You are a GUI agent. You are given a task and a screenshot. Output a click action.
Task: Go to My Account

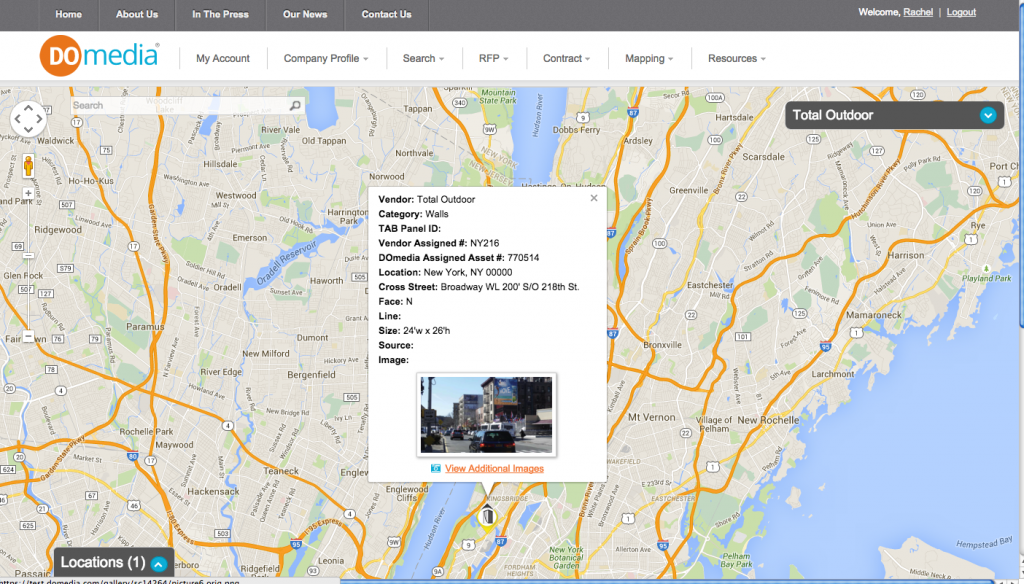(223, 58)
